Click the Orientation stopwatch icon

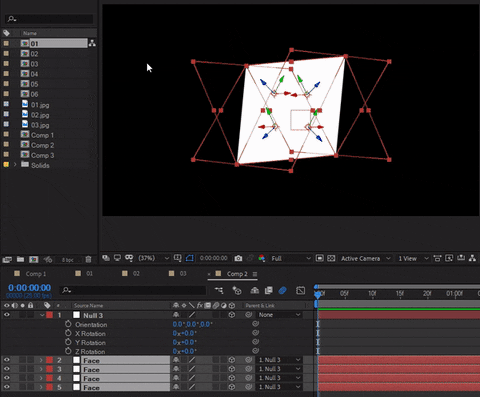coord(68,324)
